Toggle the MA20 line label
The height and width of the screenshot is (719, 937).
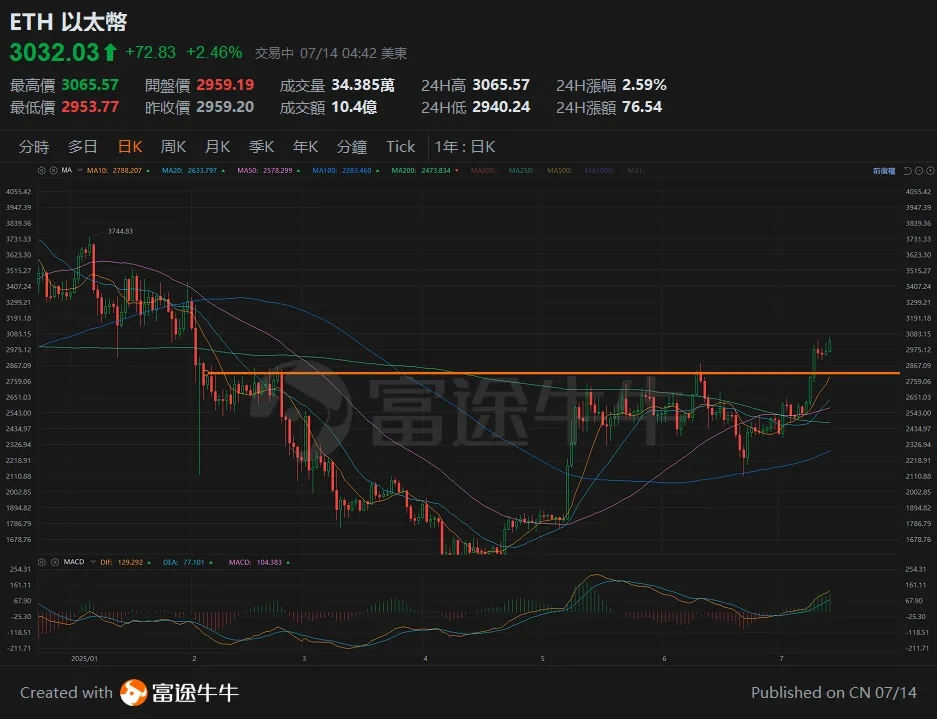194,171
